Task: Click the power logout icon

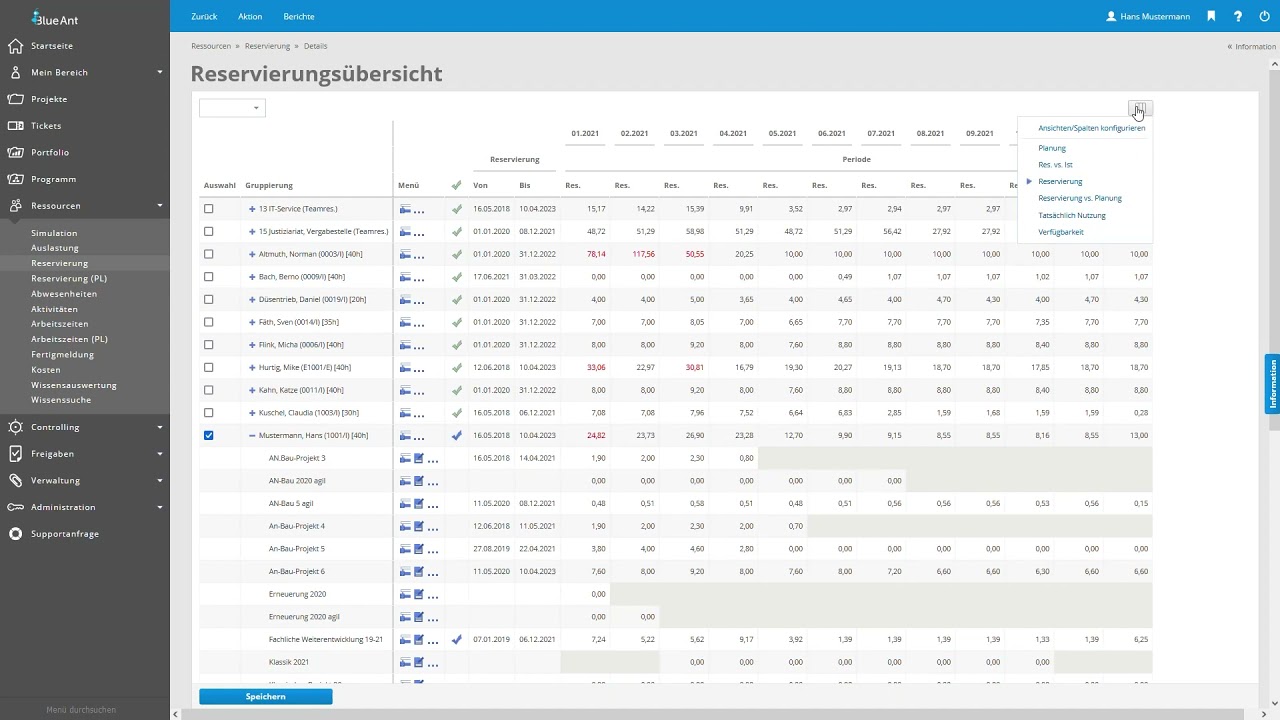Action: tap(1265, 16)
